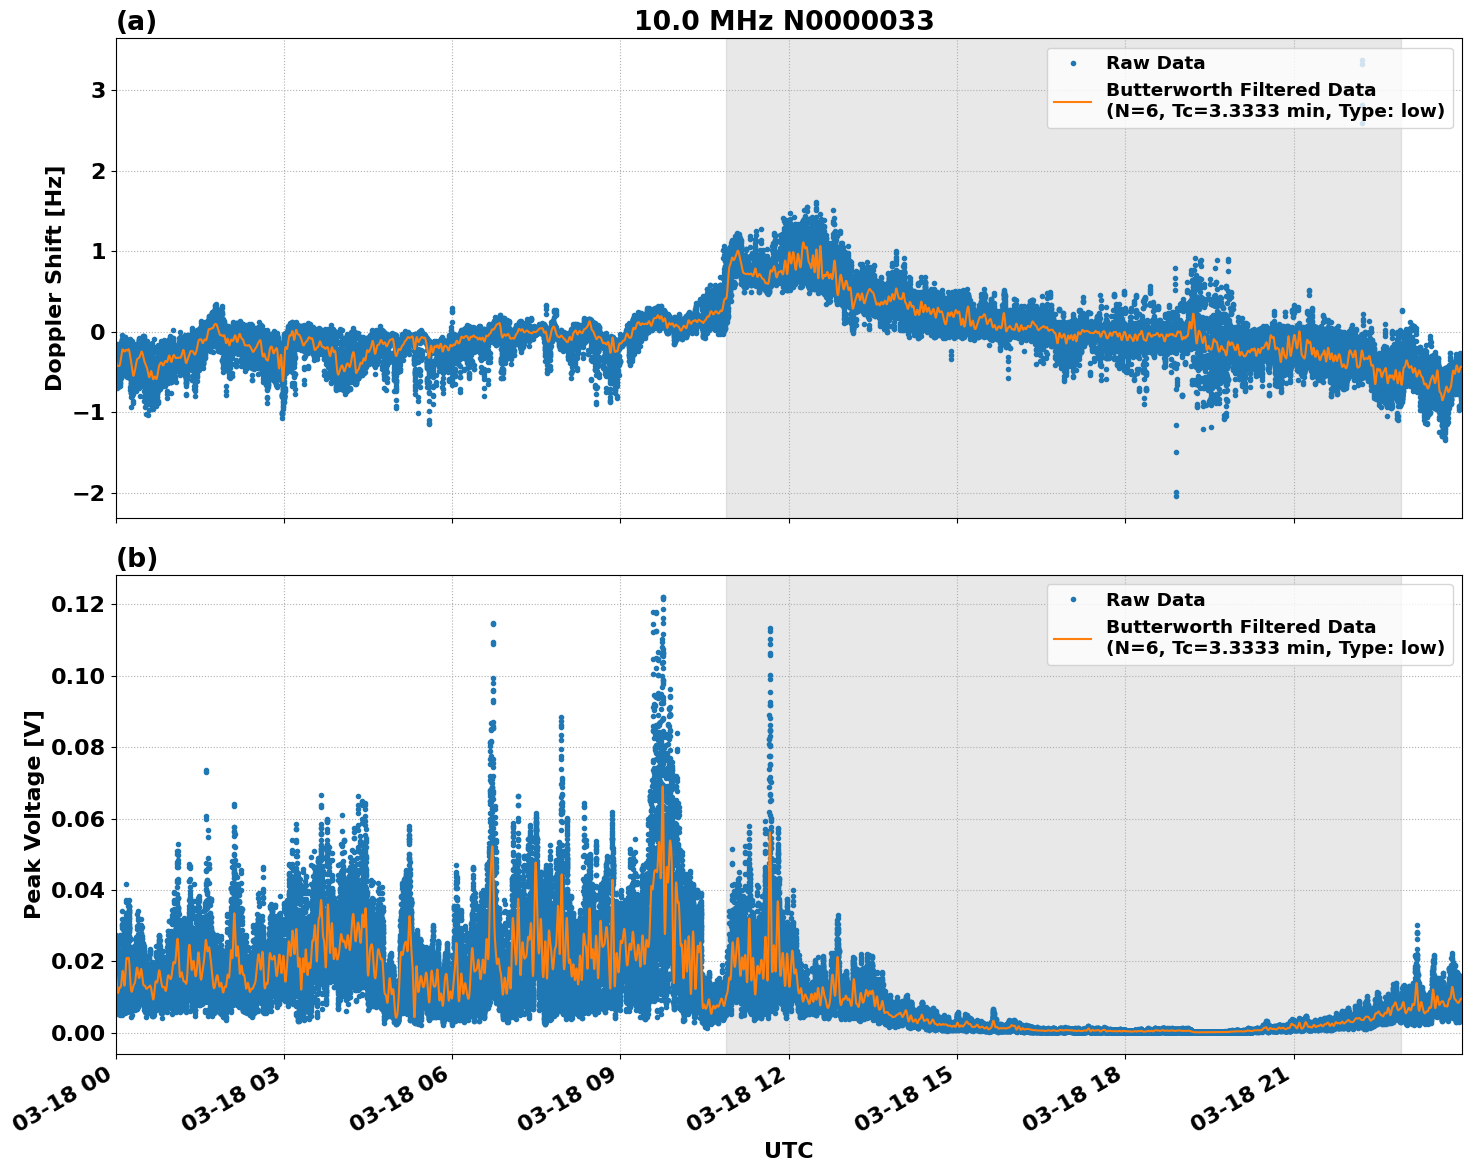The image size is (1471, 1172).
Task: Select the plot title 10.0 MHz N0000033
Action: (x=785, y=18)
